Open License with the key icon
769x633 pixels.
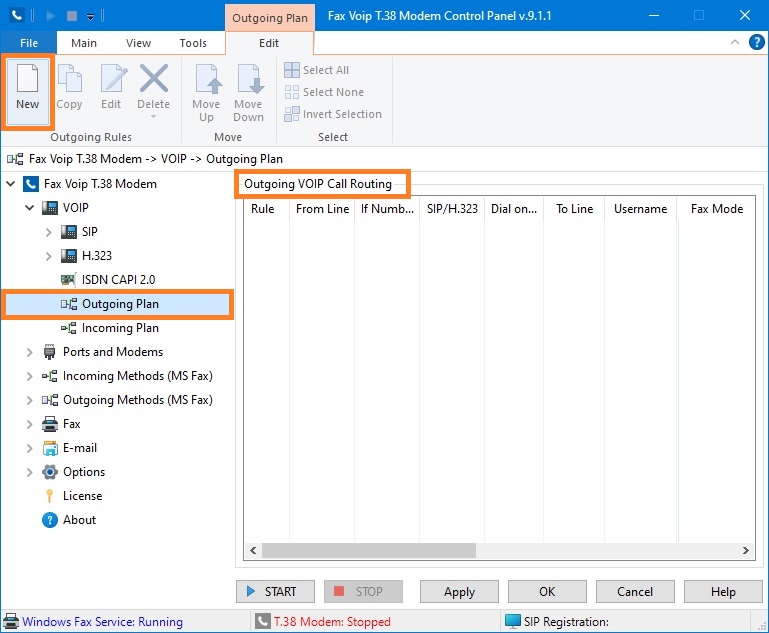tap(50, 496)
